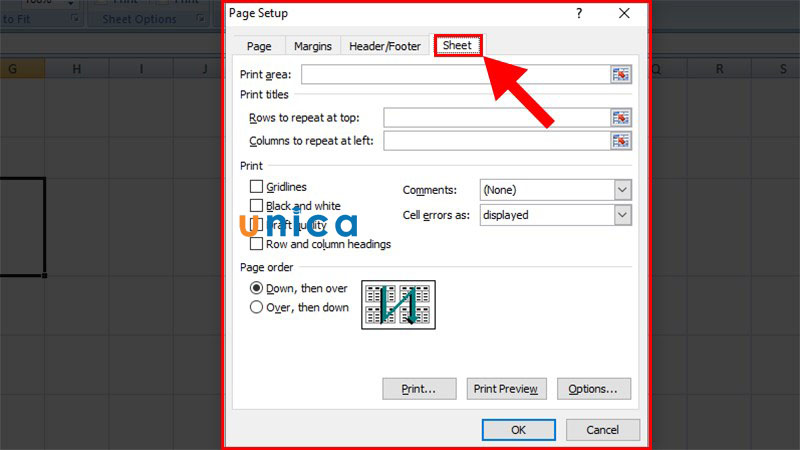800x450 pixels.
Task: Click the Rows to repeat range selector icon
Action: pyautogui.click(x=621, y=118)
